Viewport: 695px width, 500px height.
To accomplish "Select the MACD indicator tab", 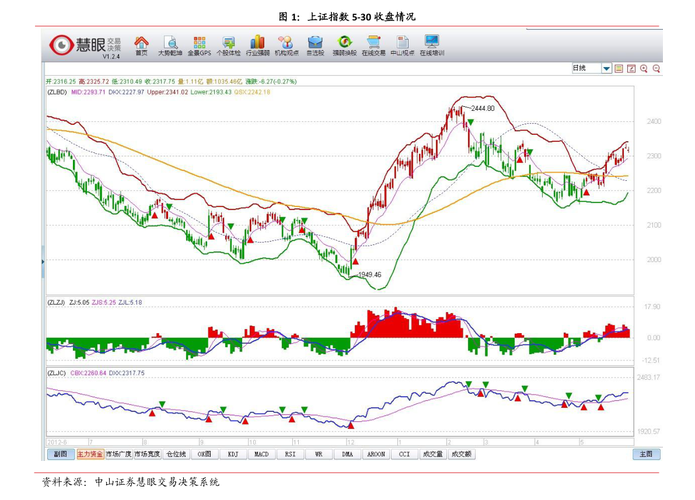I will [261, 453].
